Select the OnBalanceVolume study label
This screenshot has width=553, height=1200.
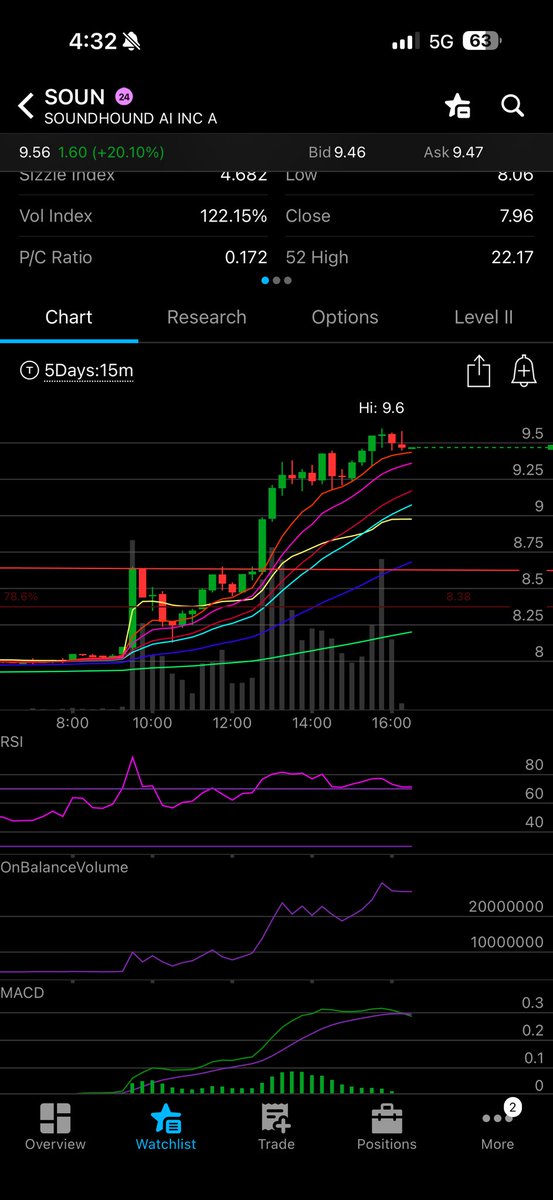65,867
